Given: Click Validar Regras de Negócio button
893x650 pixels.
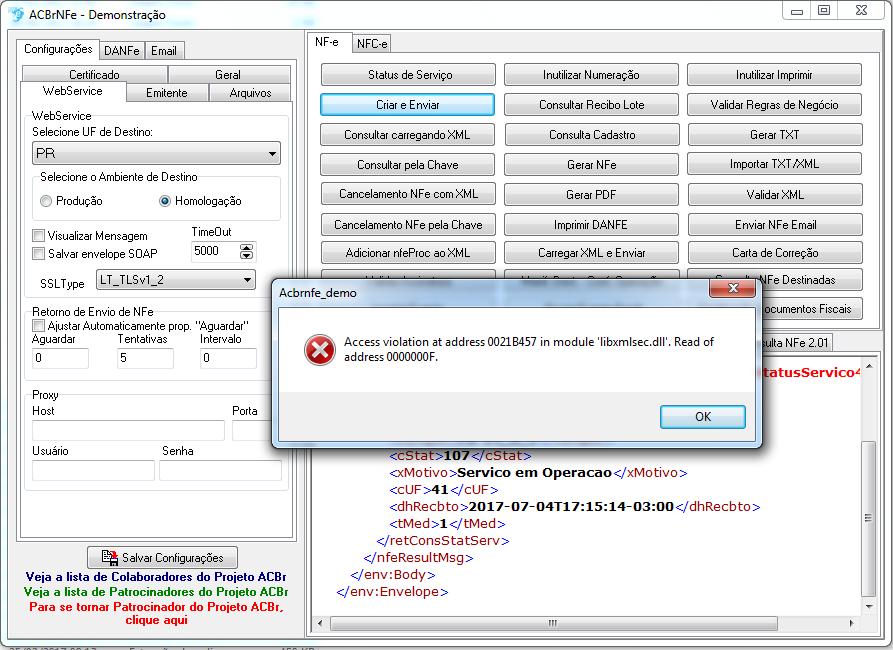Looking at the screenshot, I should (774, 105).
